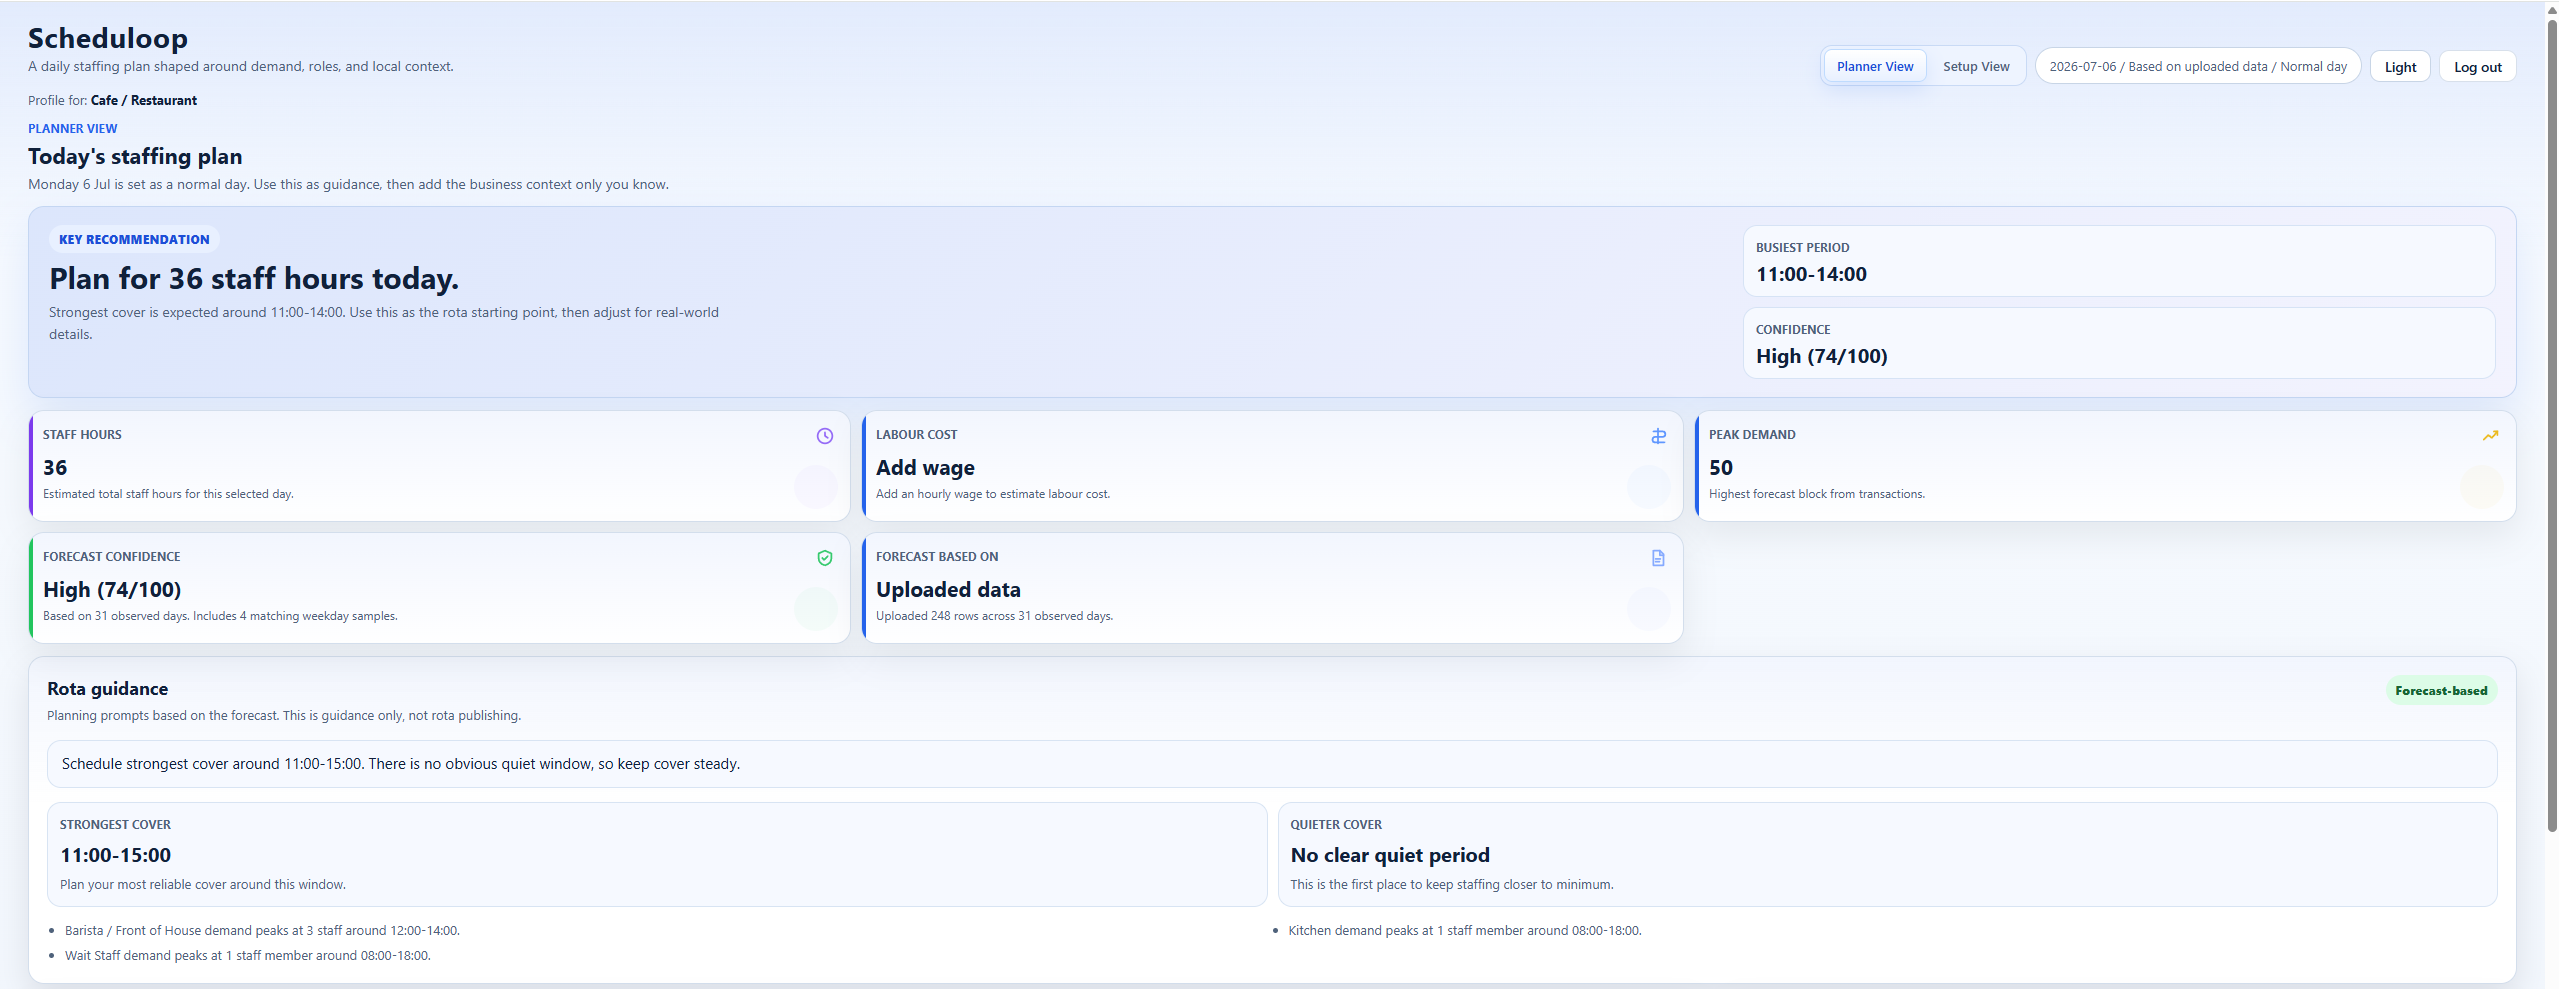The width and height of the screenshot is (2559, 989).
Task: Click 'Estimated total staff hours for this selected day.'
Action: (x=168, y=494)
